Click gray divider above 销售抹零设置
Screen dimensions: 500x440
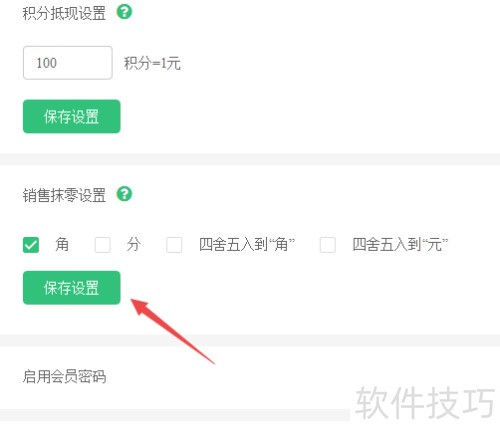250,159
